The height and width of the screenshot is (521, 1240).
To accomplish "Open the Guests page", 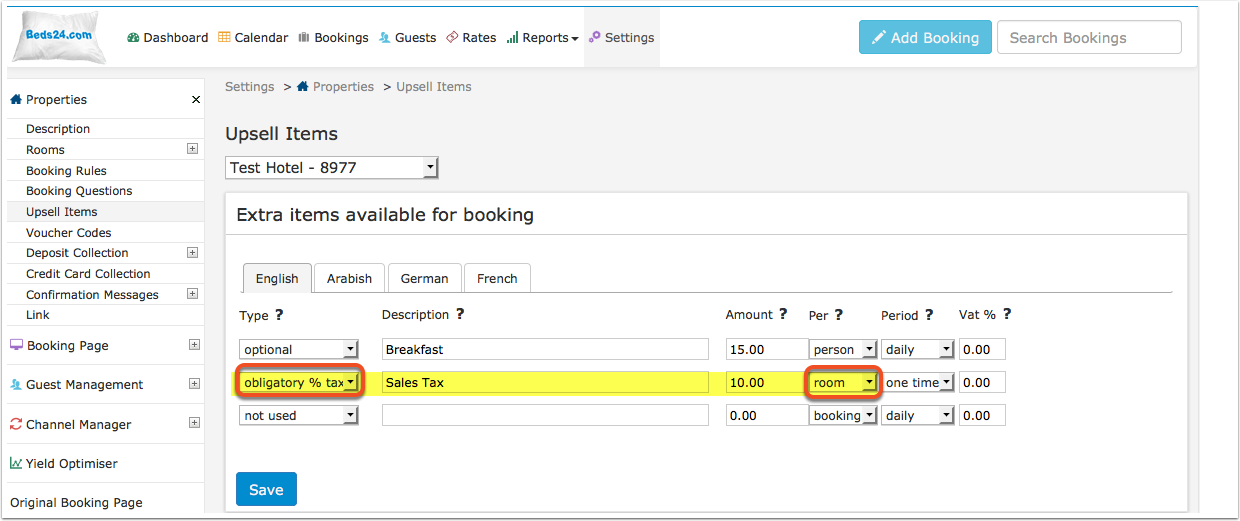I will [407, 38].
